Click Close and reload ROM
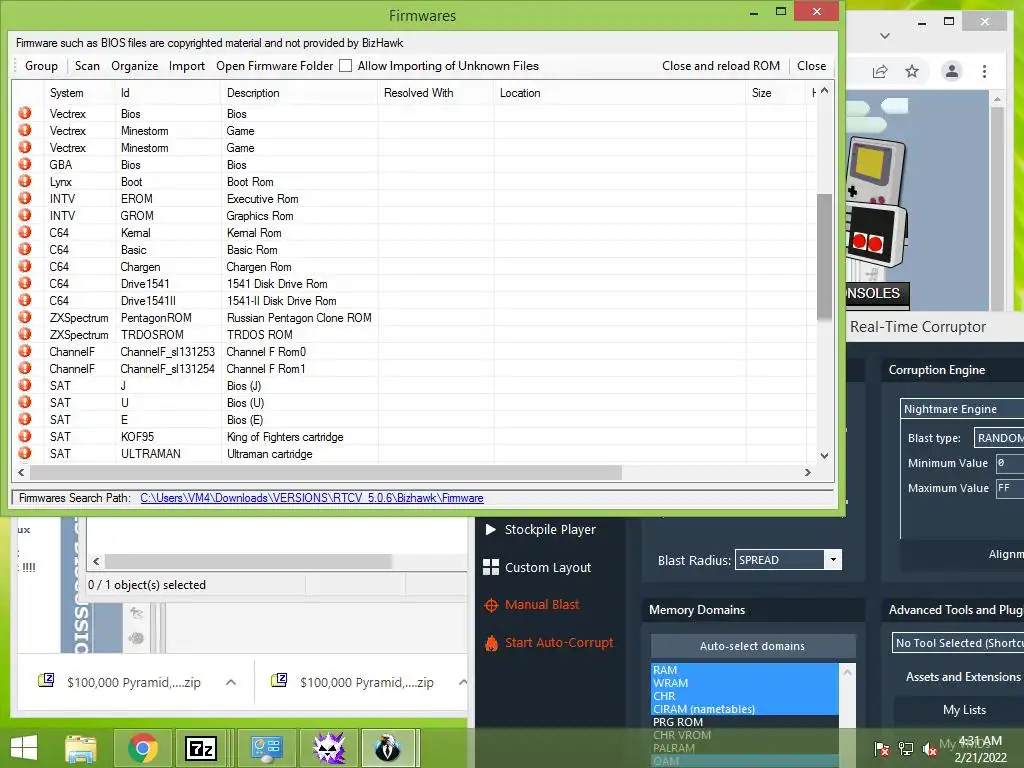The width and height of the screenshot is (1024, 768). 721,66
